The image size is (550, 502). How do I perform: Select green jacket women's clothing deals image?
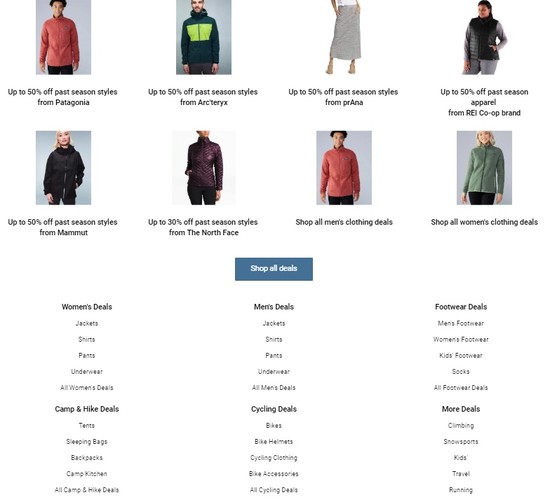[484, 168]
